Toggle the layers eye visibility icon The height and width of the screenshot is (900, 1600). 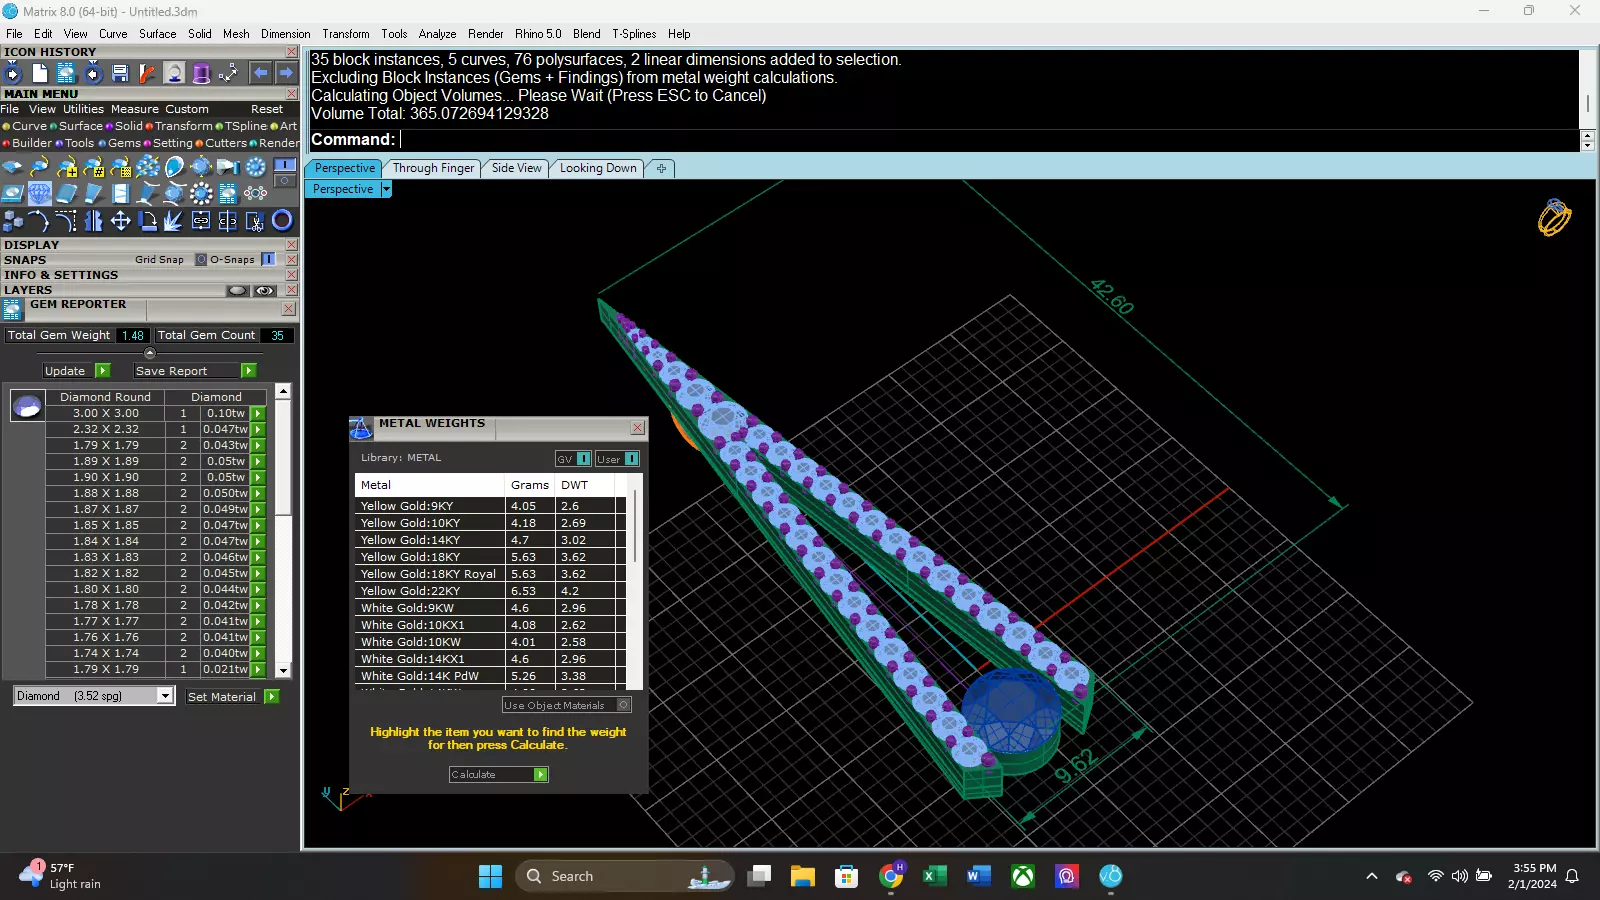click(x=265, y=291)
